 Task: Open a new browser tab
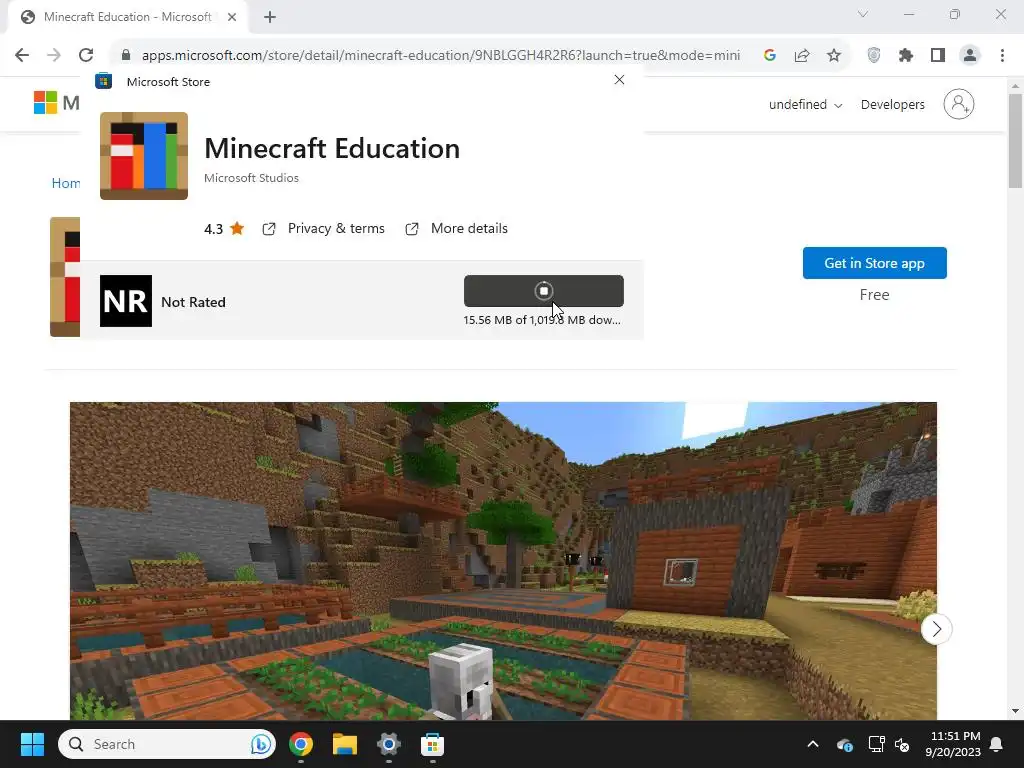[x=270, y=17]
